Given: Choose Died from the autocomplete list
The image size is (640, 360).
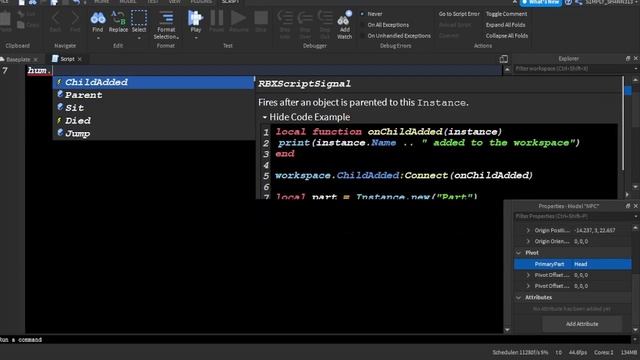Looking at the screenshot, I should tap(153, 121).
